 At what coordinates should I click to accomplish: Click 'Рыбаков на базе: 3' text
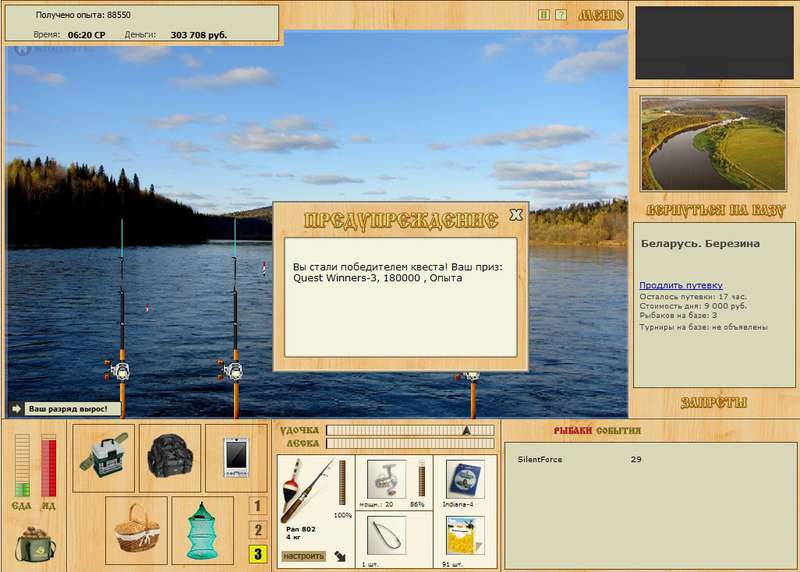coord(678,316)
